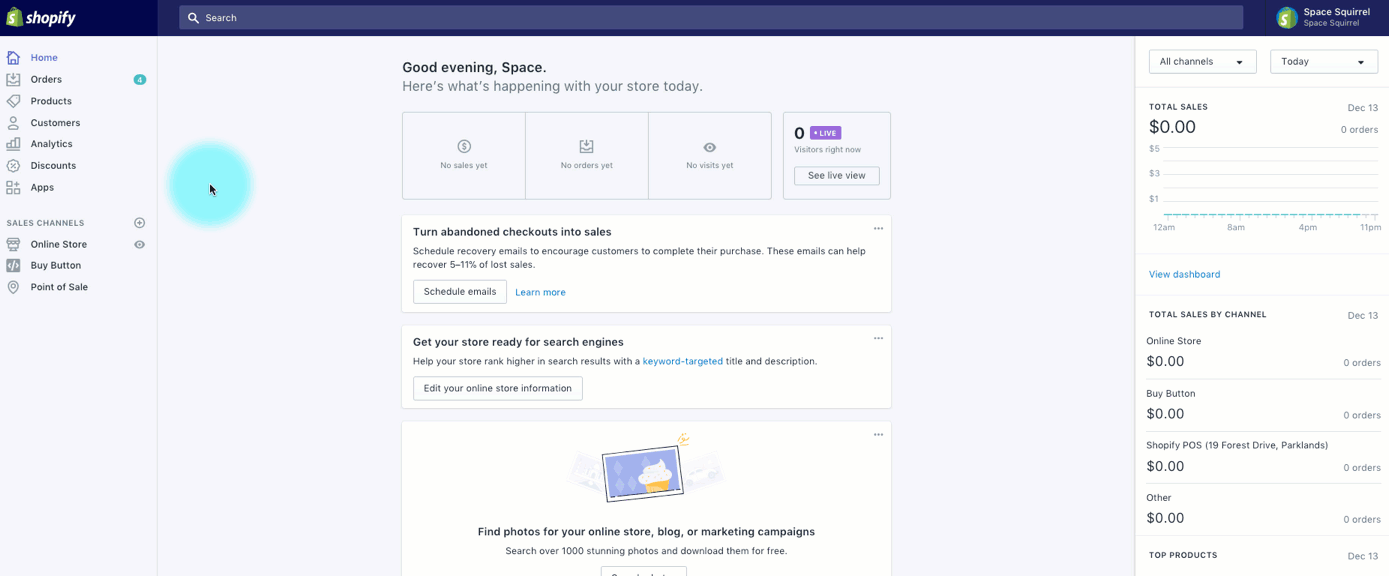The height and width of the screenshot is (576, 1389).
Task: Add a sales channel with the plus icon
Action: (x=140, y=223)
